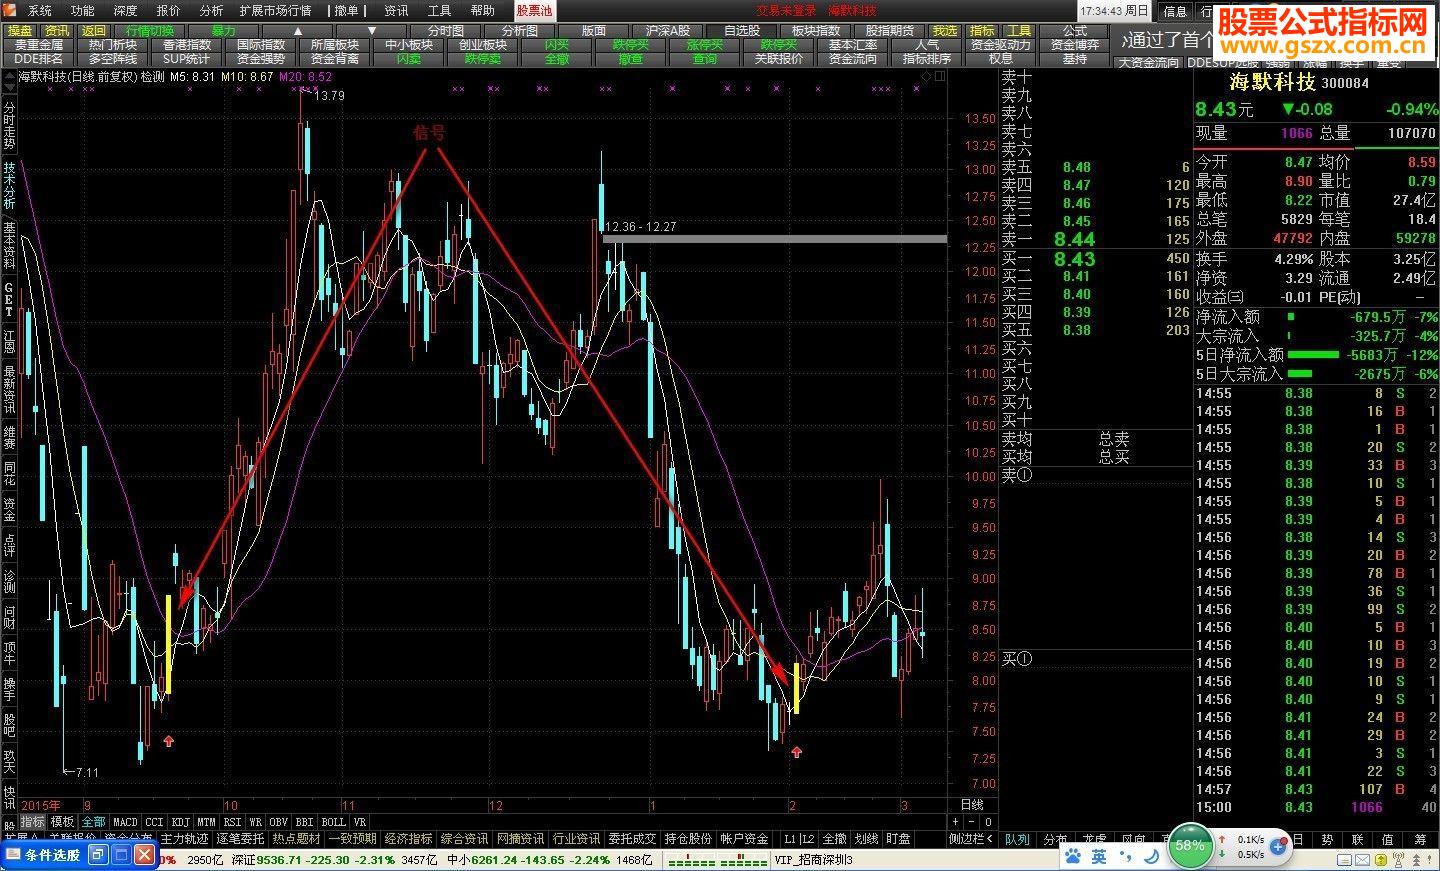Click stock name 海默科技 in quote panel
Image resolution: width=1440 pixels, height=871 pixels.
[1272, 83]
